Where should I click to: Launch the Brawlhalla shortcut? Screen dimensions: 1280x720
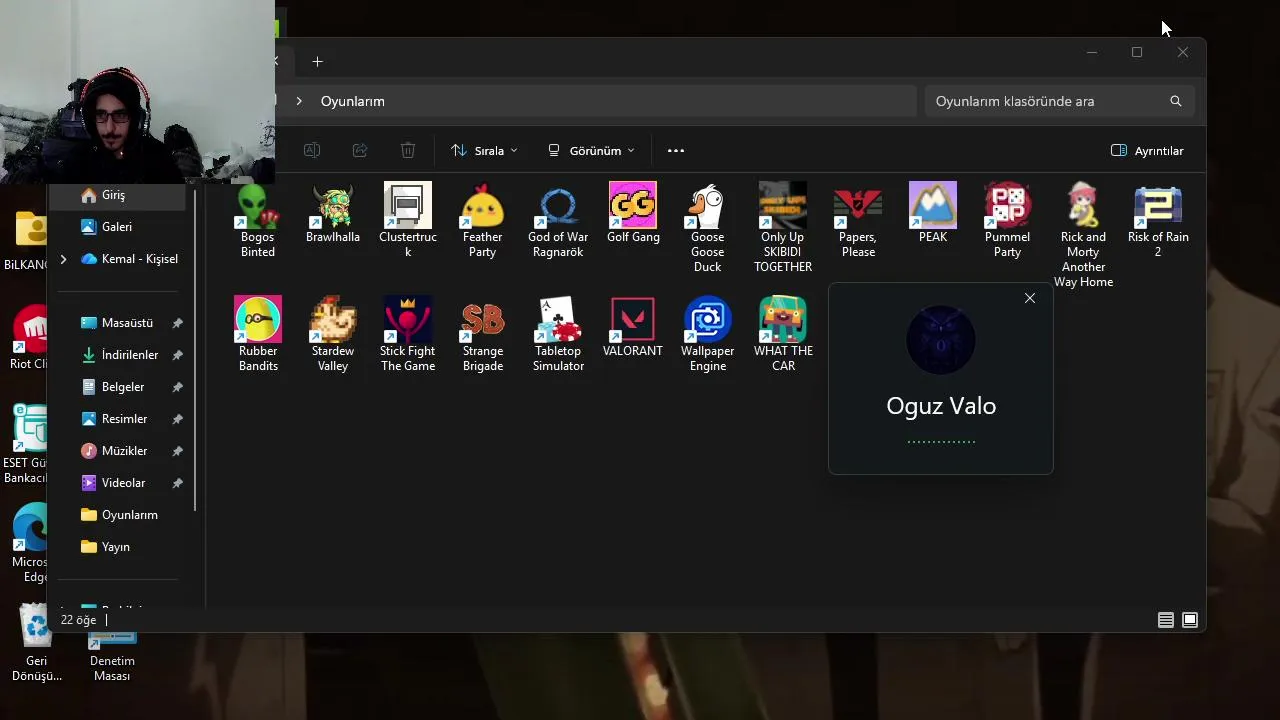pyautogui.click(x=332, y=214)
